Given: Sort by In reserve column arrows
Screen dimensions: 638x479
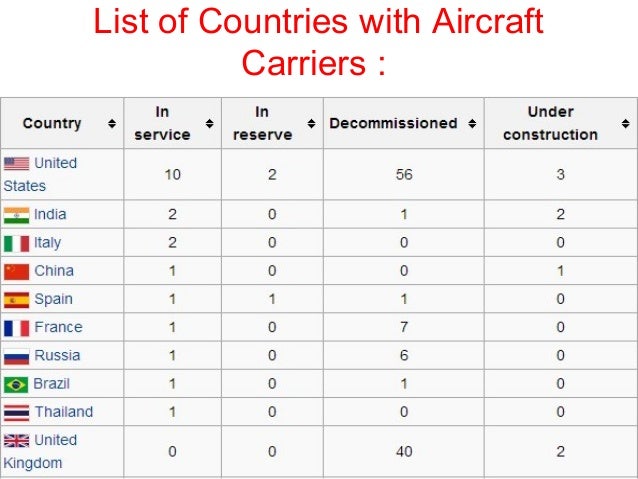Looking at the screenshot, I should [x=311, y=124].
